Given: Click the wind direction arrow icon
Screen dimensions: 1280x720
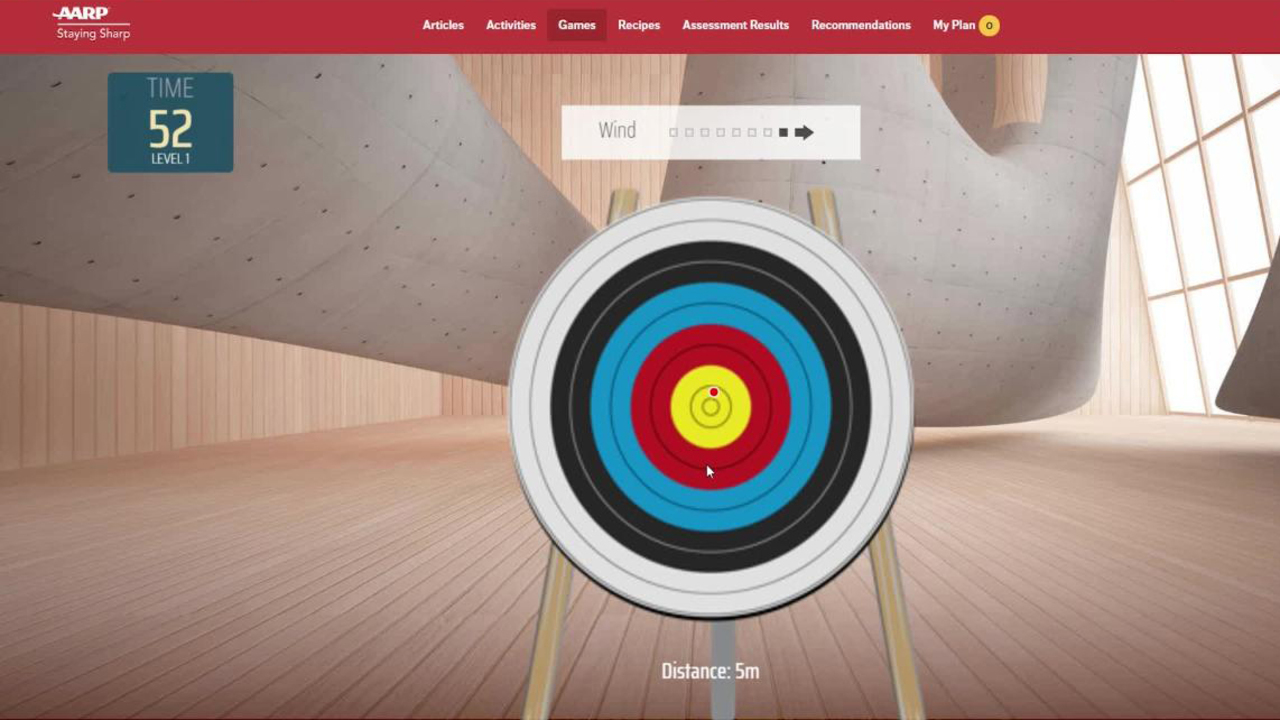Looking at the screenshot, I should [x=804, y=132].
